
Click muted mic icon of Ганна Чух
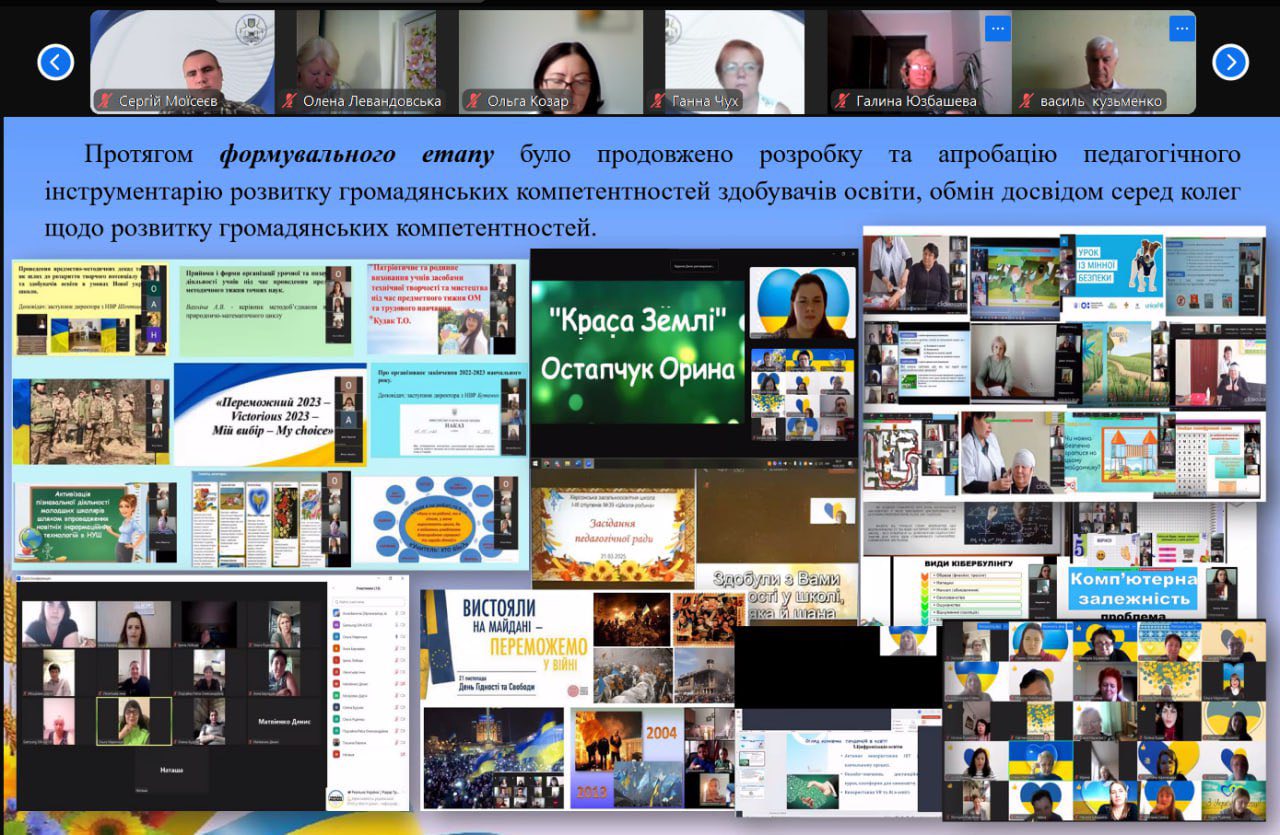click(x=658, y=101)
